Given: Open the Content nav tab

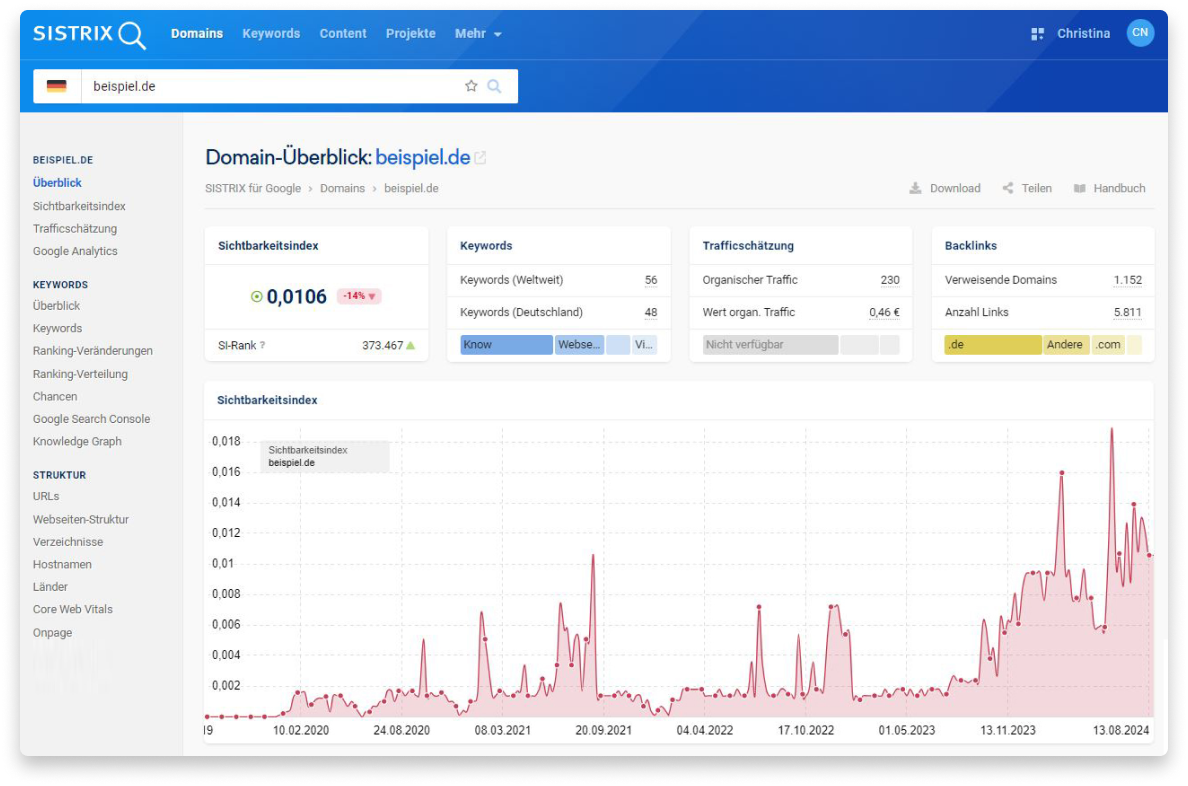Looking at the screenshot, I should tap(342, 34).
